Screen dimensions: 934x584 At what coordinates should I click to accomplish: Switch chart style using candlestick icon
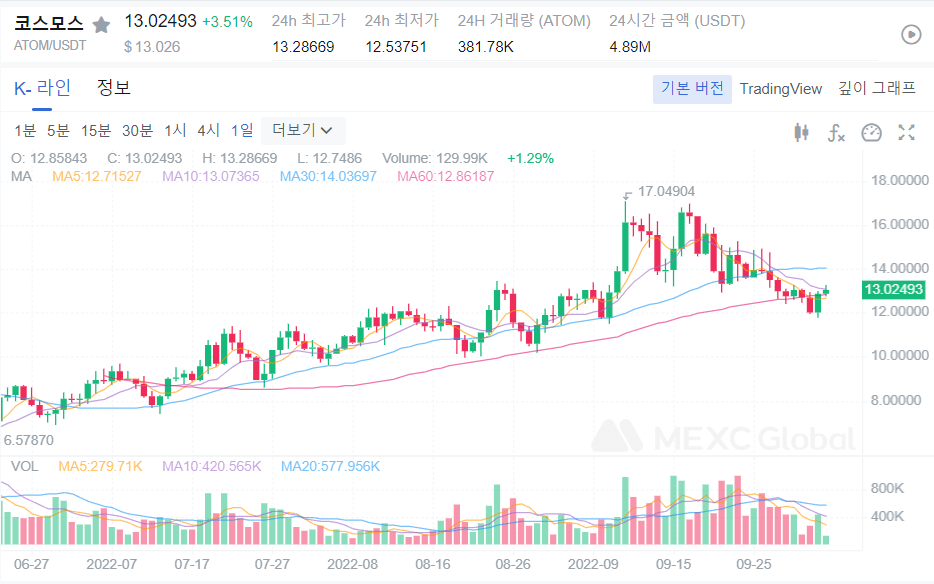[x=801, y=132]
